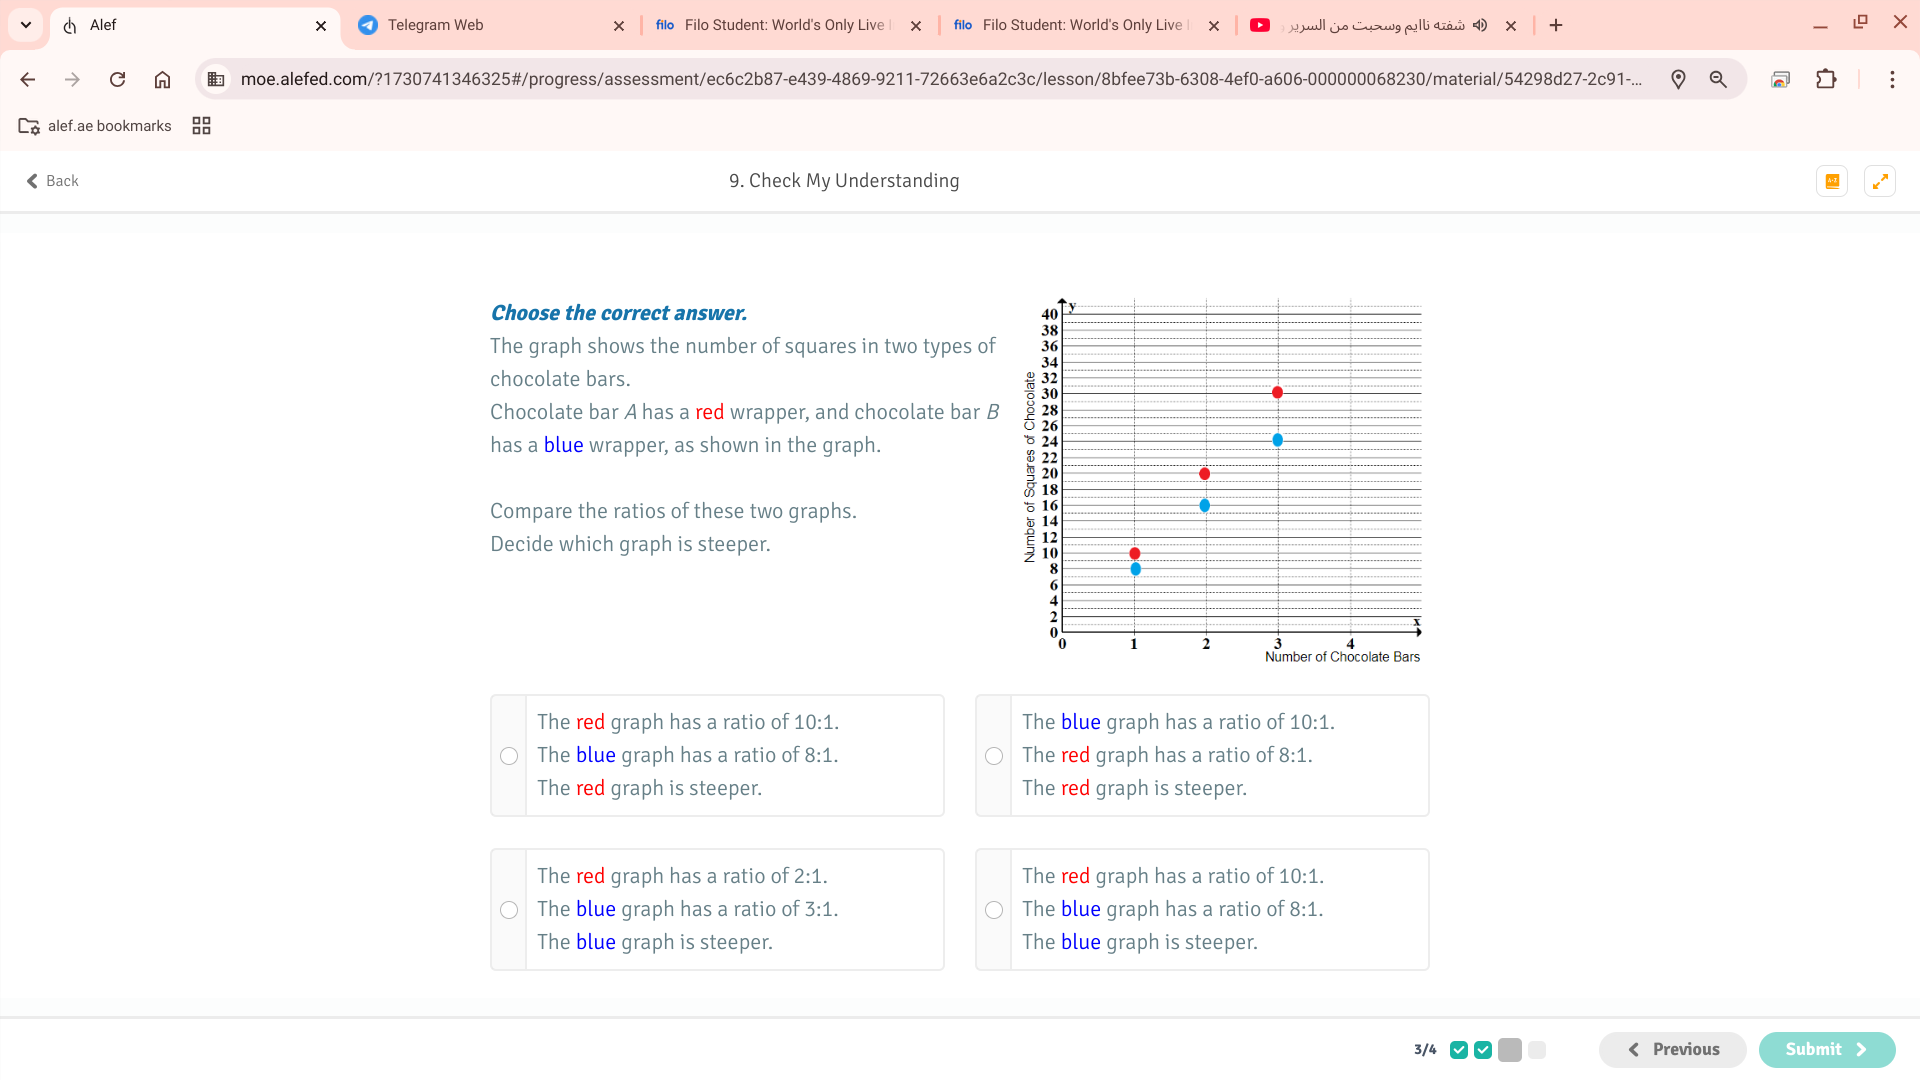Go to browser home page
The image size is (1920, 1080).
tap(162, 79)
